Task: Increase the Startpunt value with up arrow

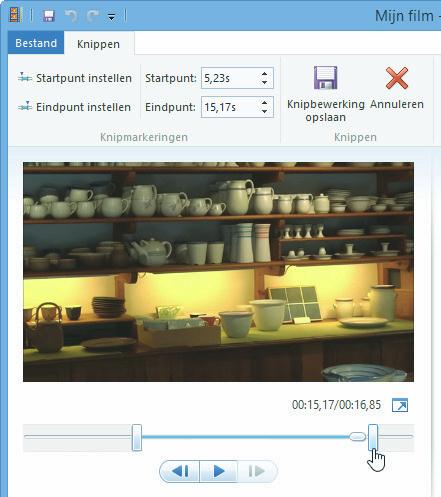Action: click(264, 74)
